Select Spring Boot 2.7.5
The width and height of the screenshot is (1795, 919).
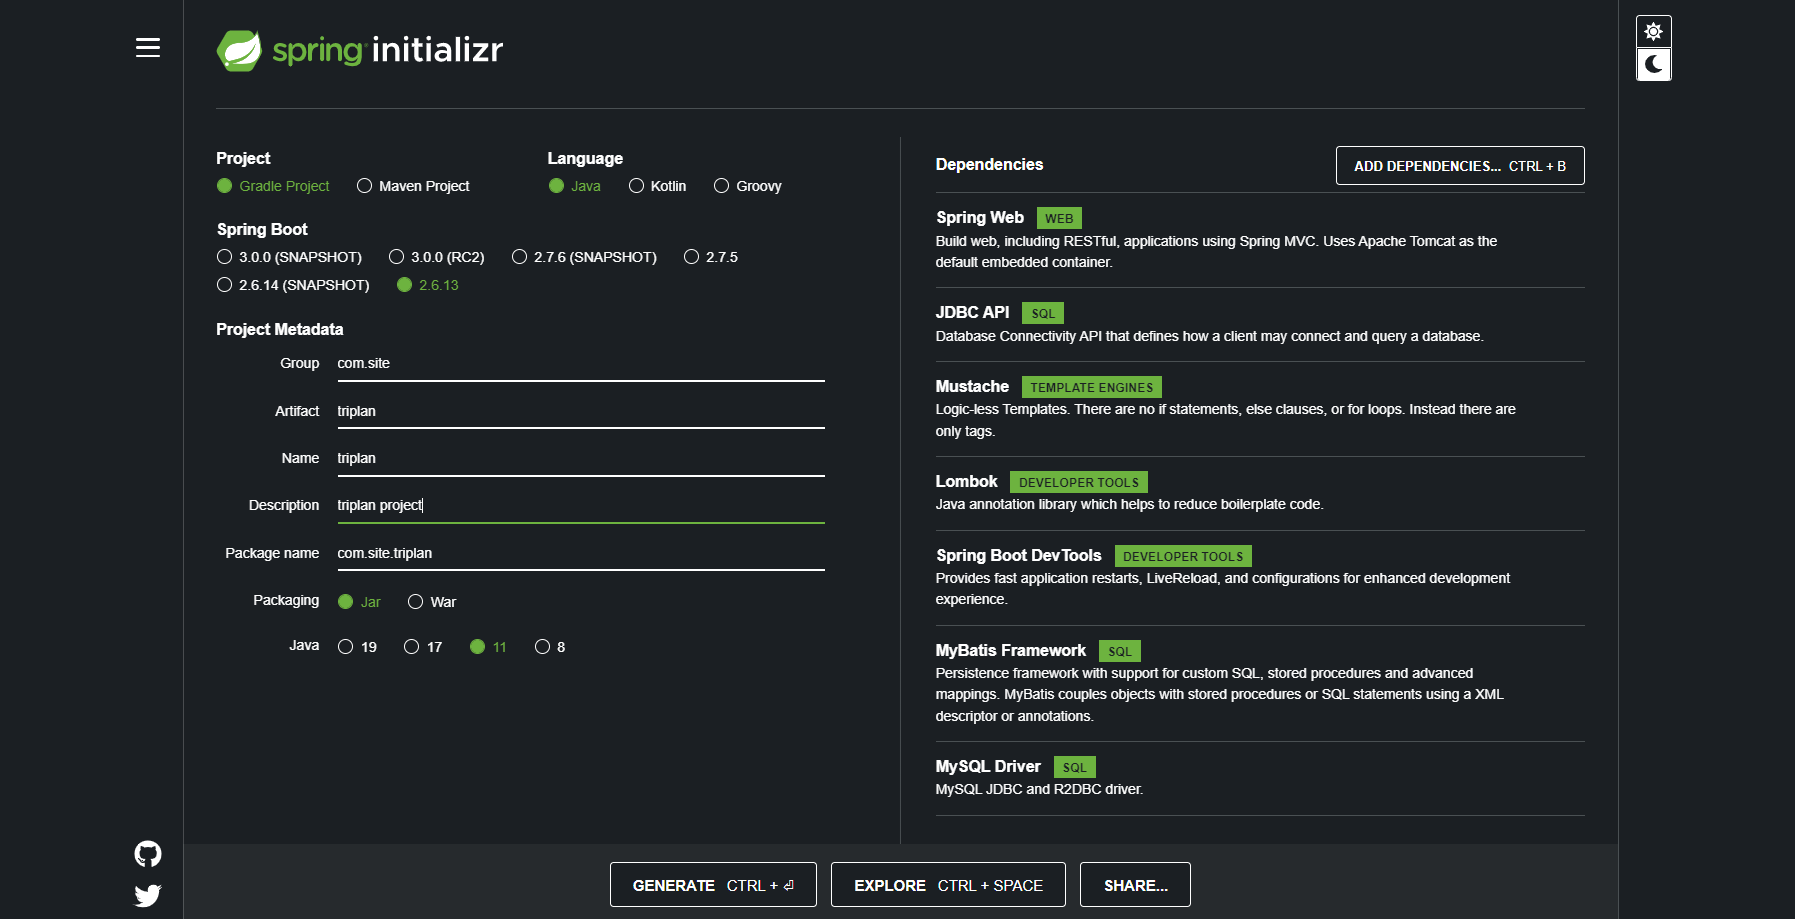point(711,257)
